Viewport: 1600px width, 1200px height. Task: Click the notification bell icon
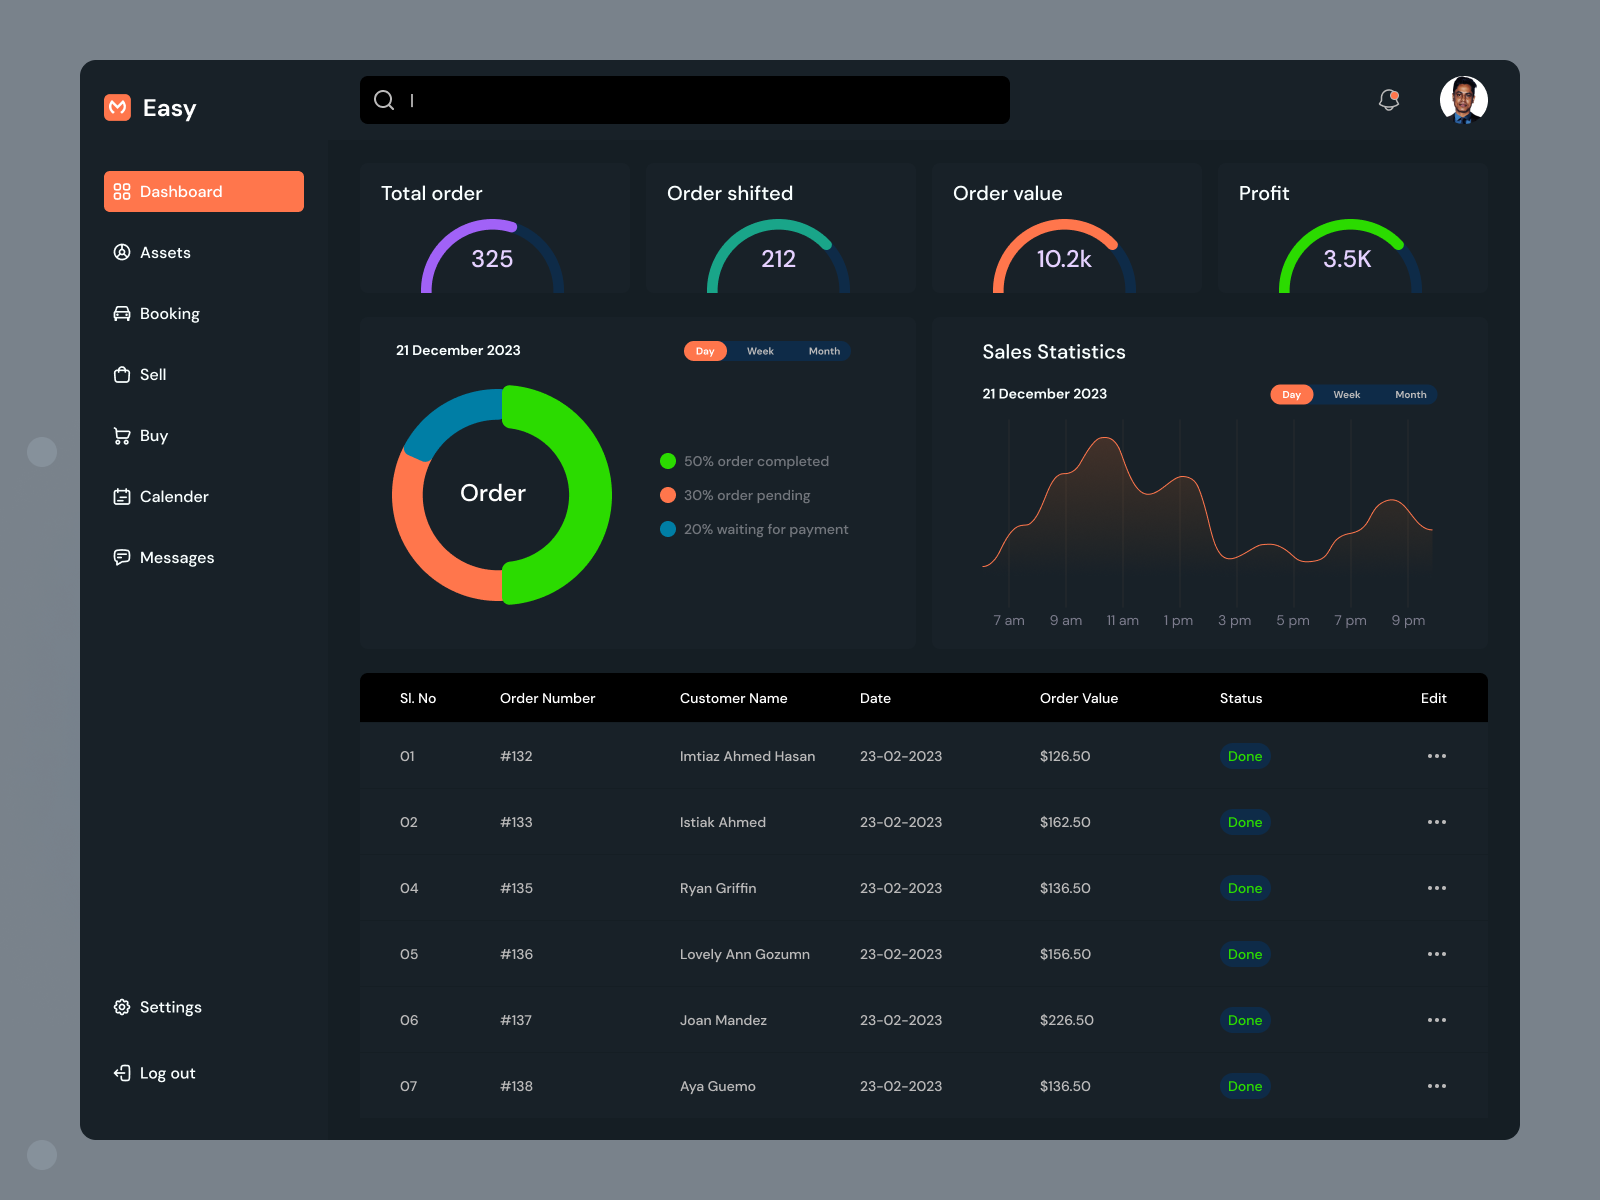(x=1388, y=99)
